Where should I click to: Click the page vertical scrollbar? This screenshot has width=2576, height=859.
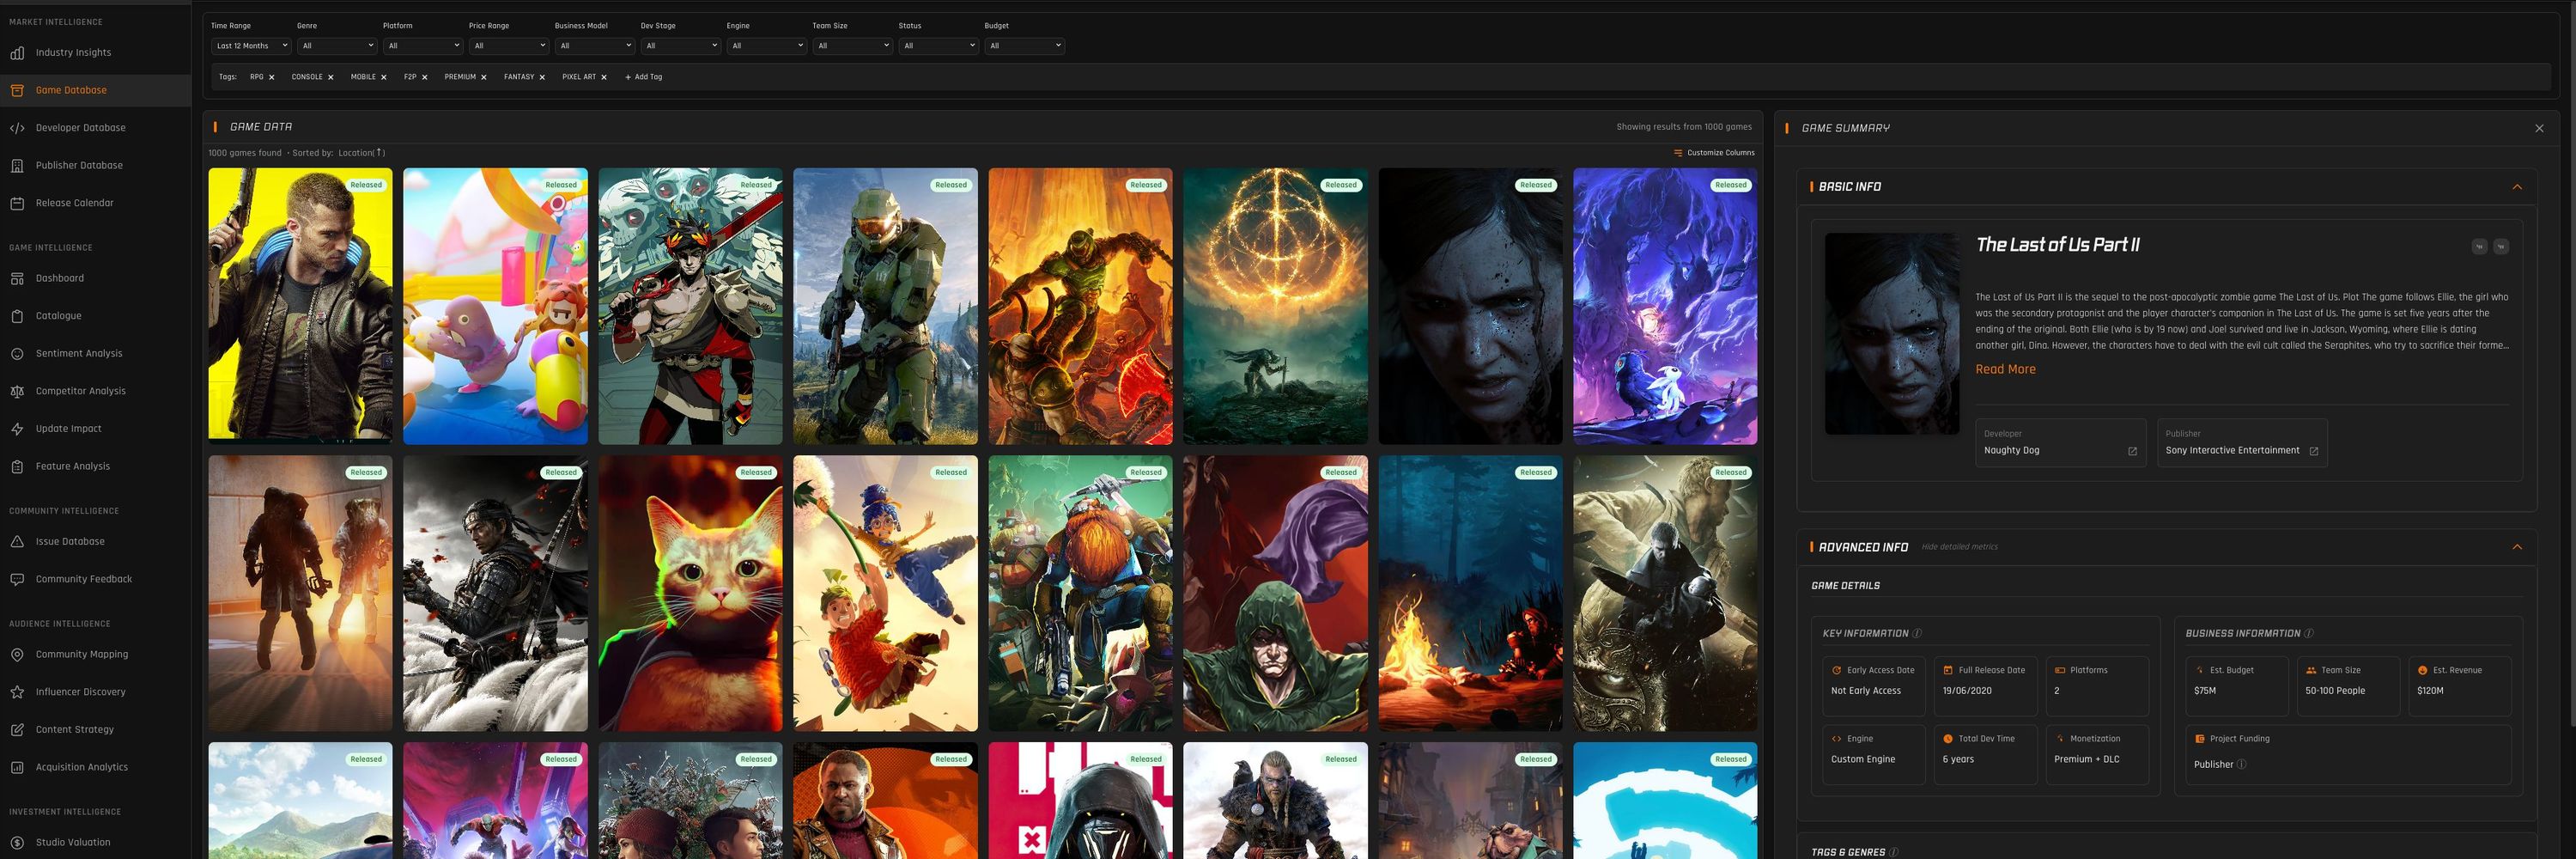(2572, 365)
